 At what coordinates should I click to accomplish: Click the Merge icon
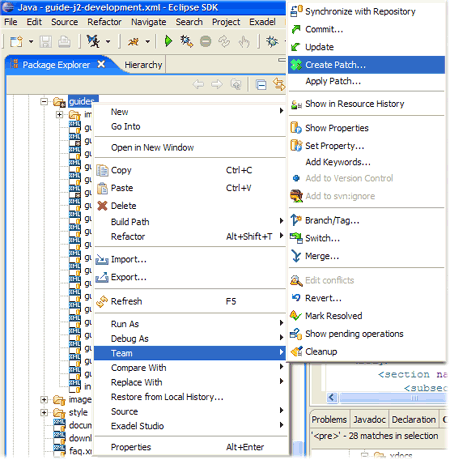tap(296, 256)
